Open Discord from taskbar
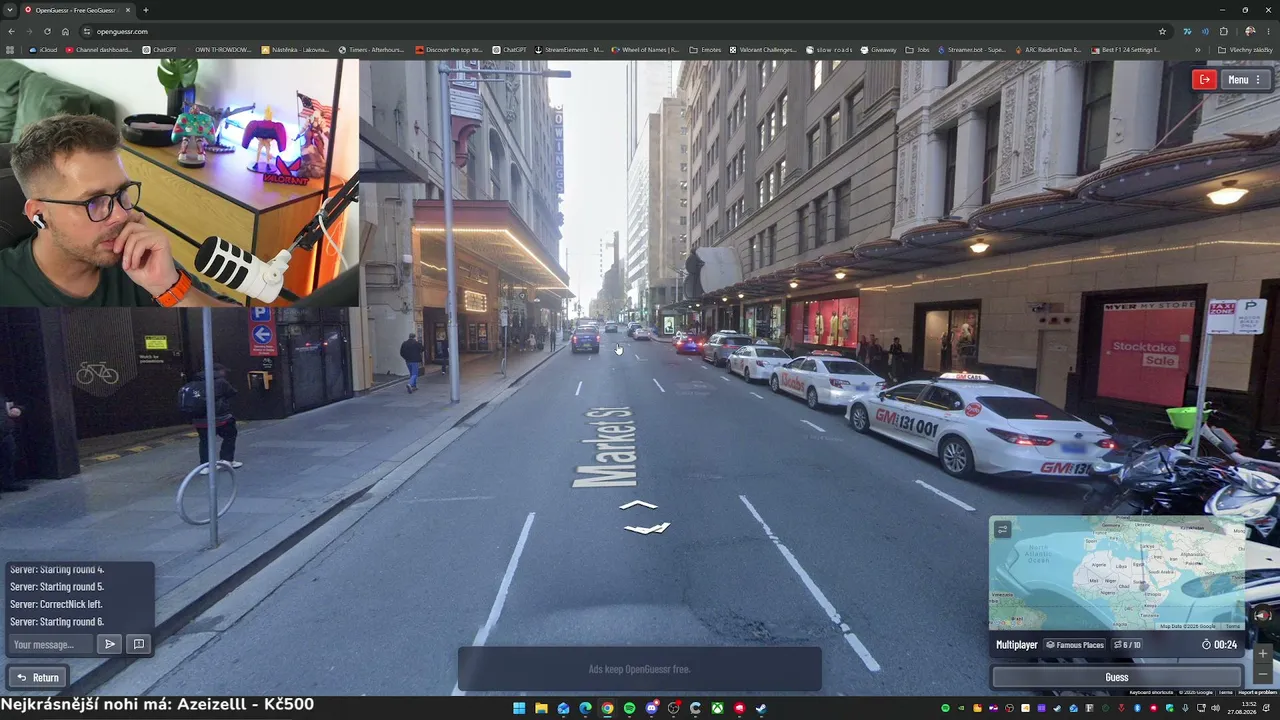Screen dimensions: 1280x720 tap(651, 708)
